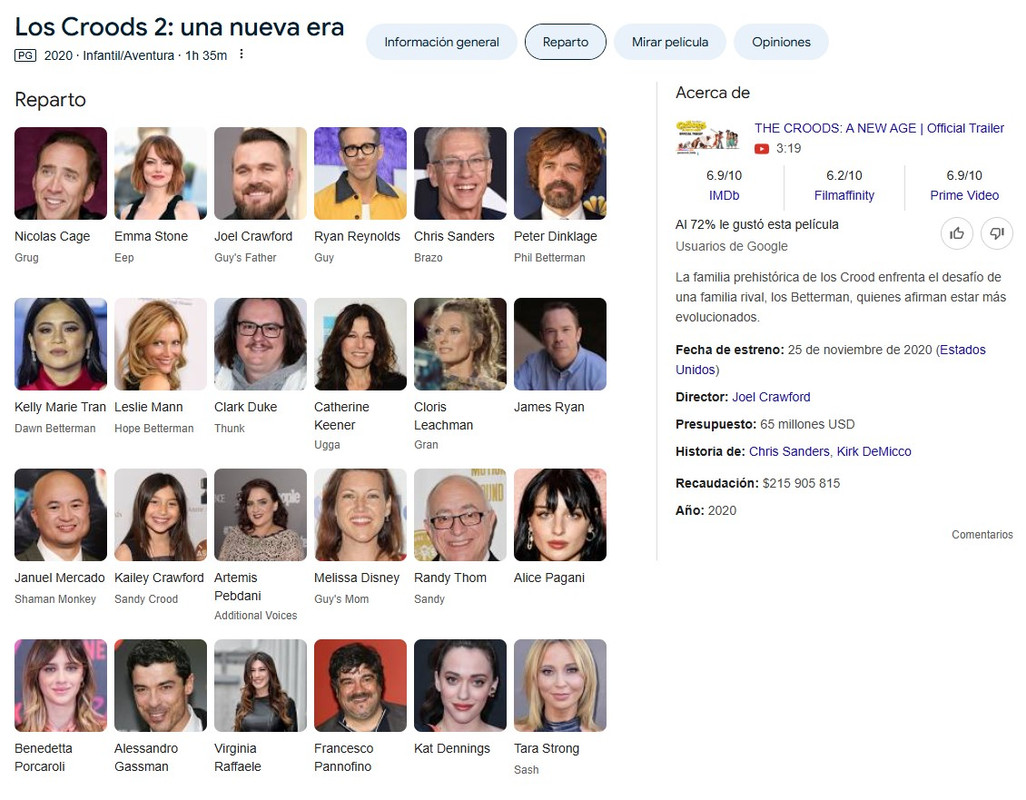Image resolution: width=1026 pixels, height=800 pixels.
Task: Click the Comentarios feedback link
Action: click(982, 534)
